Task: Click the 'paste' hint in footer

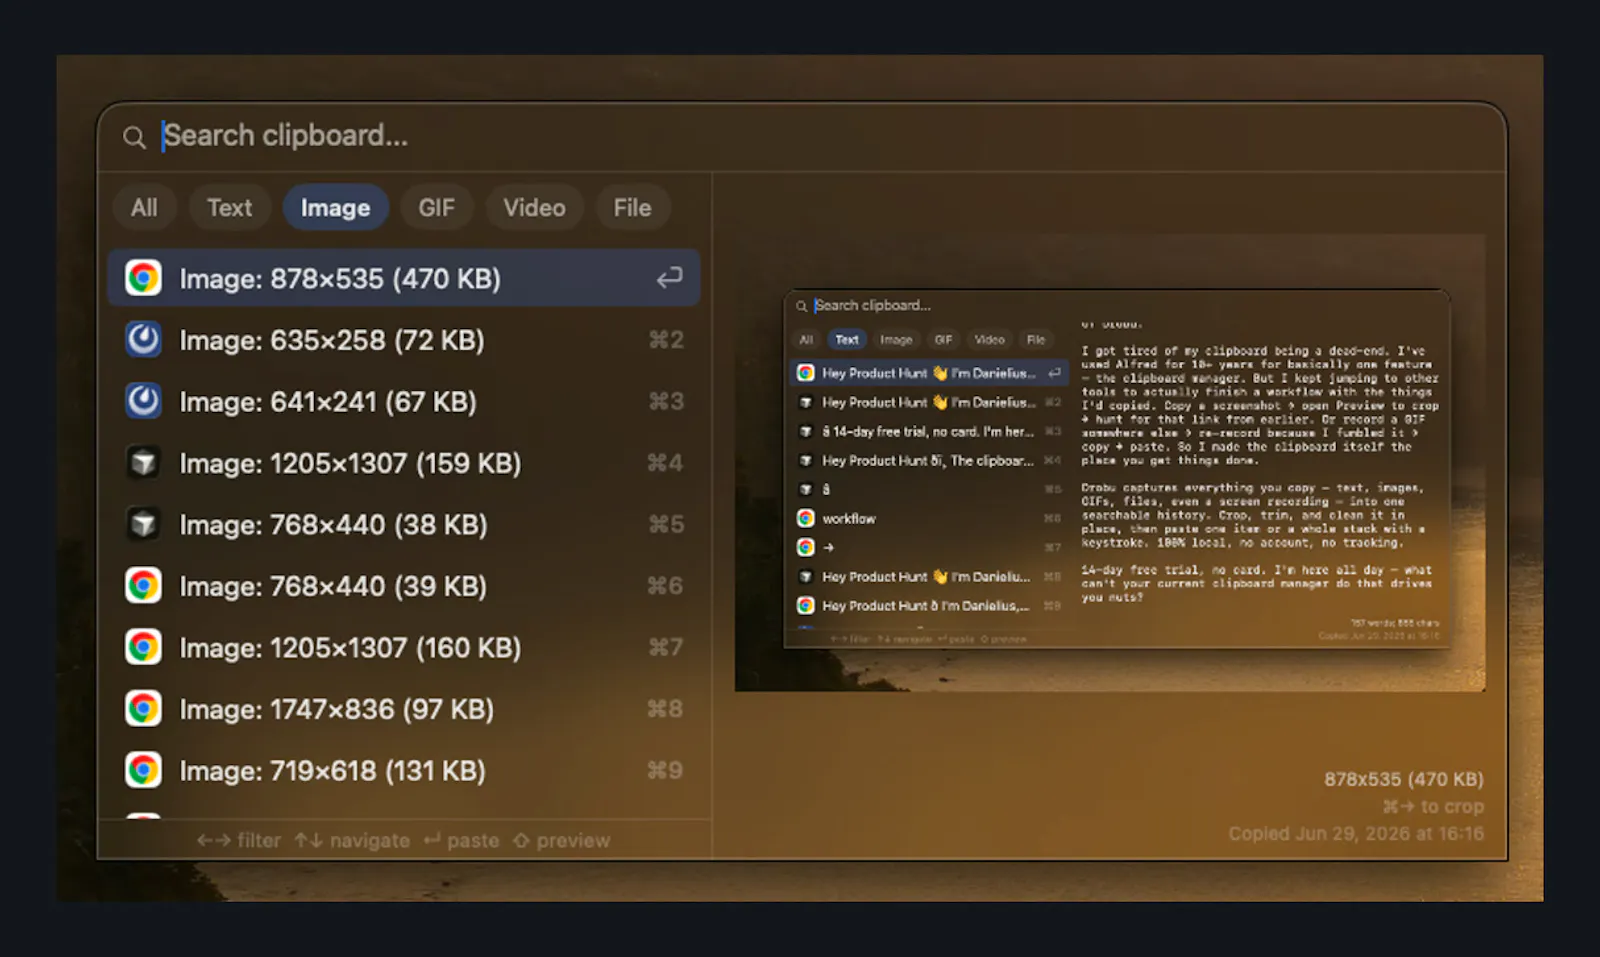Action: 461,841
